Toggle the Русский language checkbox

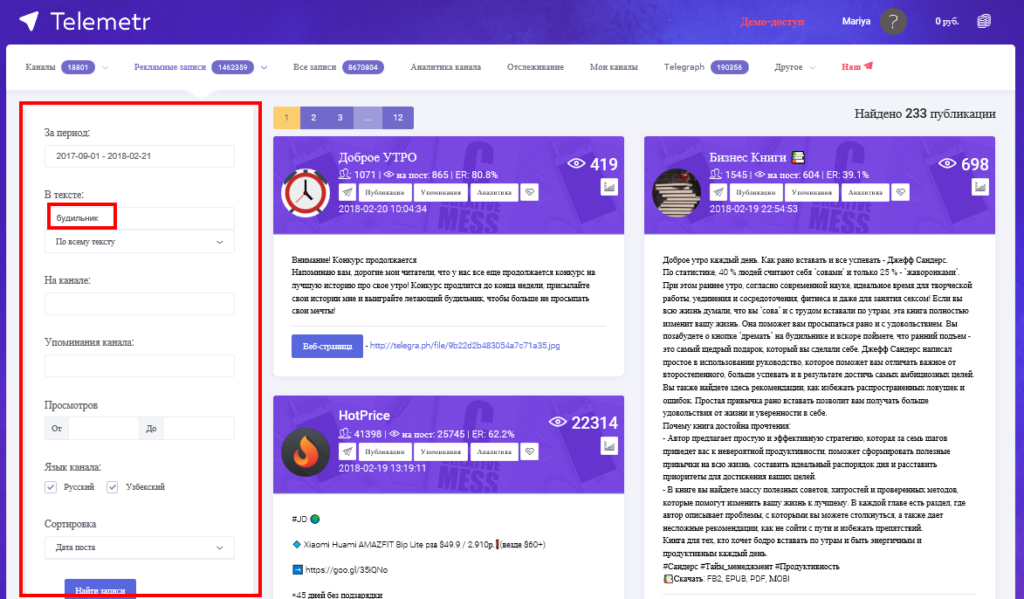coord(51,487)
